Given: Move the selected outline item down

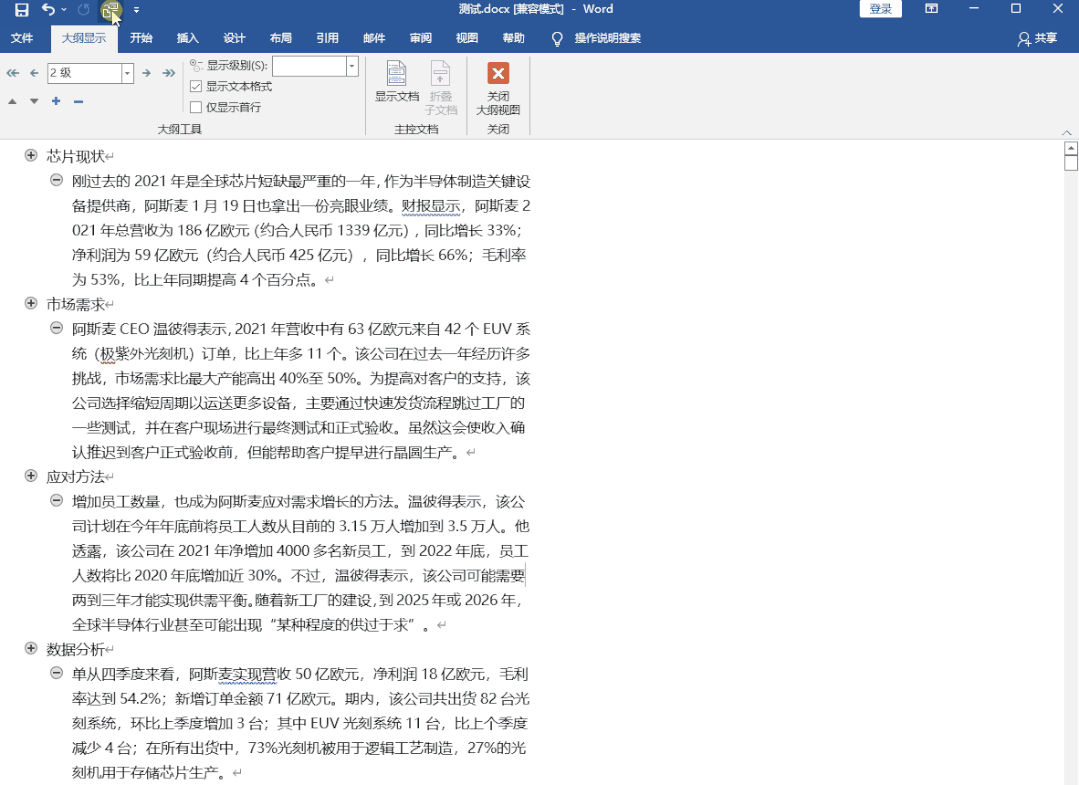Looking at the screenshot, I should pos(34,101).
